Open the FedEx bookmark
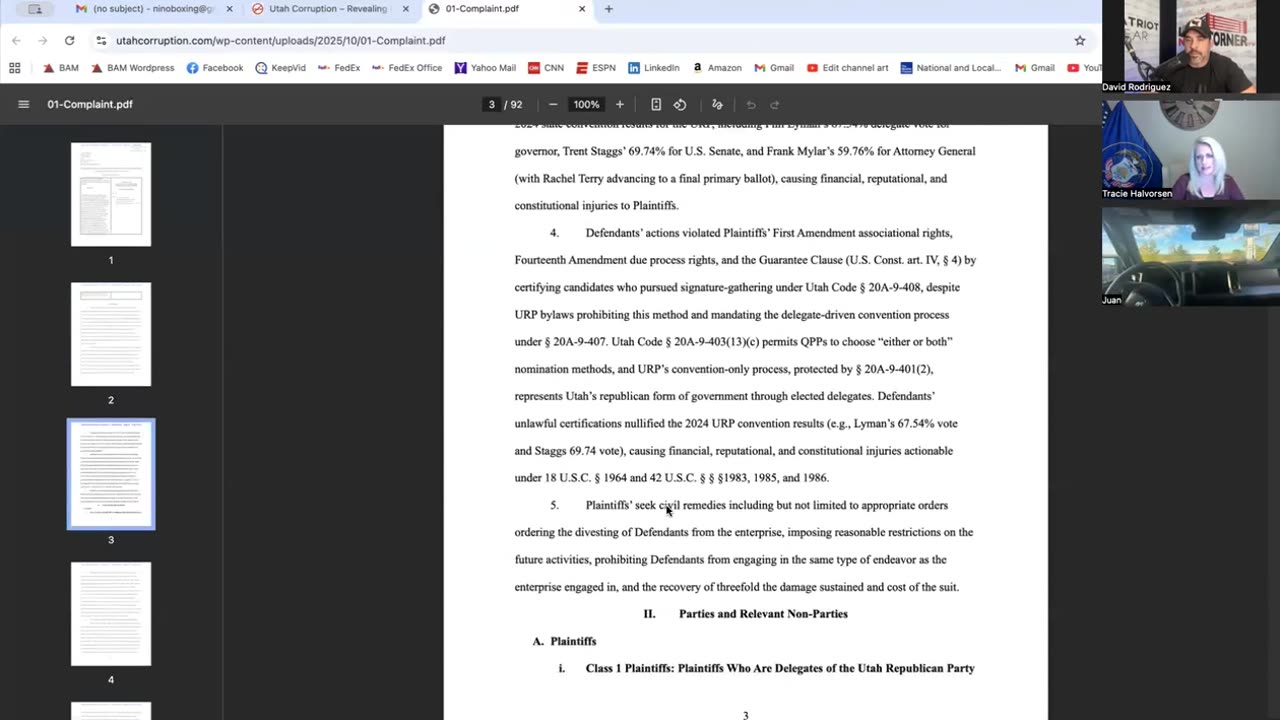Image resolution: width=1280 pixels, height=720 pixels. point(338,68)
